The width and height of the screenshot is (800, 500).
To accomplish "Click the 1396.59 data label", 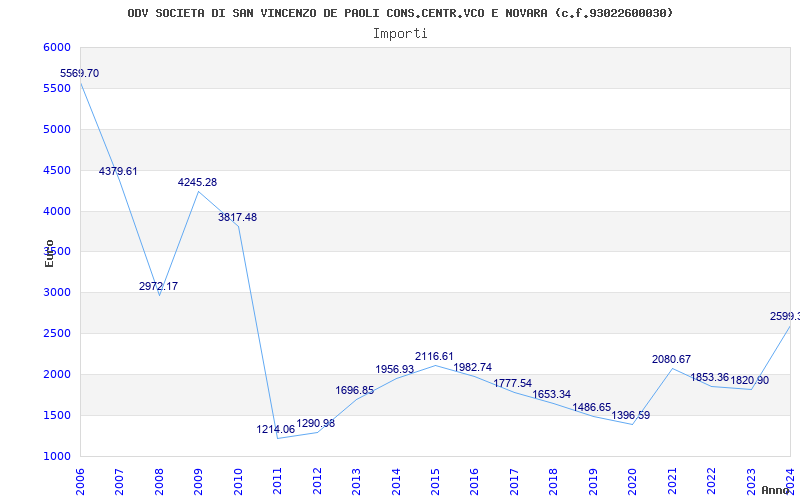I will [631, 415].
